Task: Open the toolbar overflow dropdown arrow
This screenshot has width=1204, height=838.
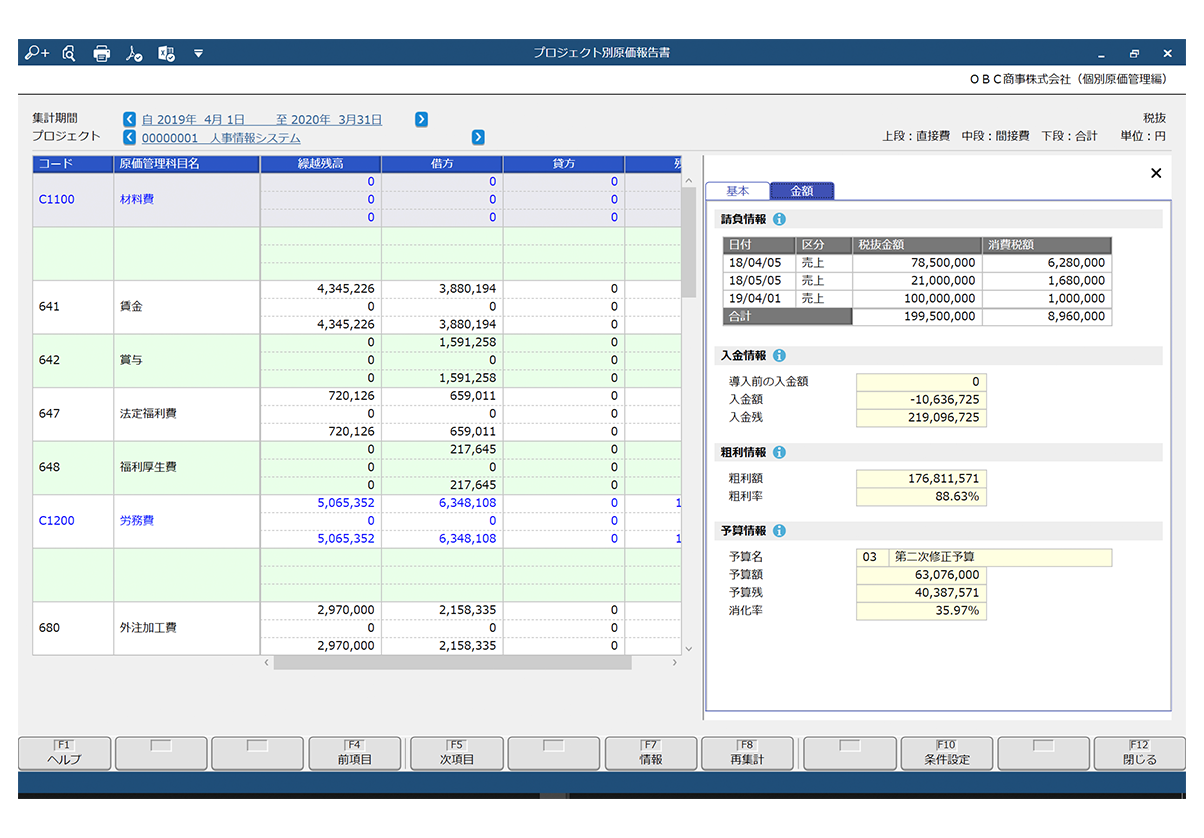Action: 198,53
